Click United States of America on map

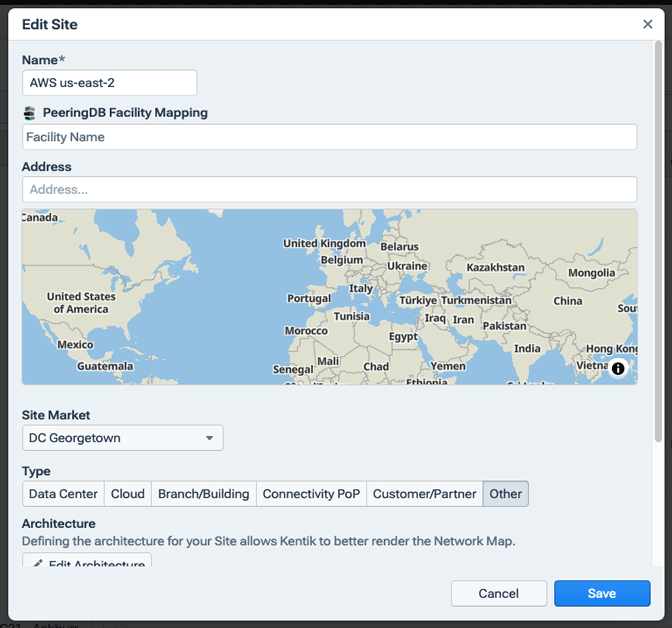click(x=81, y=303)
